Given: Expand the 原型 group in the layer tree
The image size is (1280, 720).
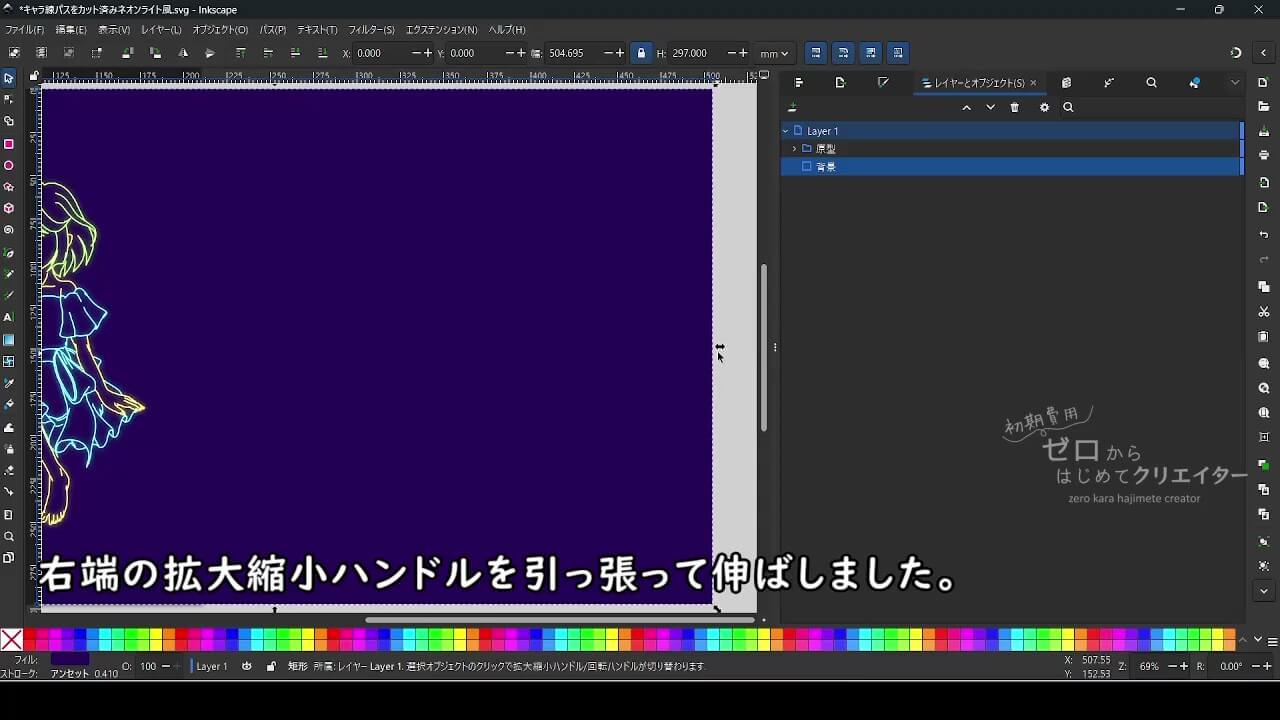Looking at the screenshot, I should (794, 149).
